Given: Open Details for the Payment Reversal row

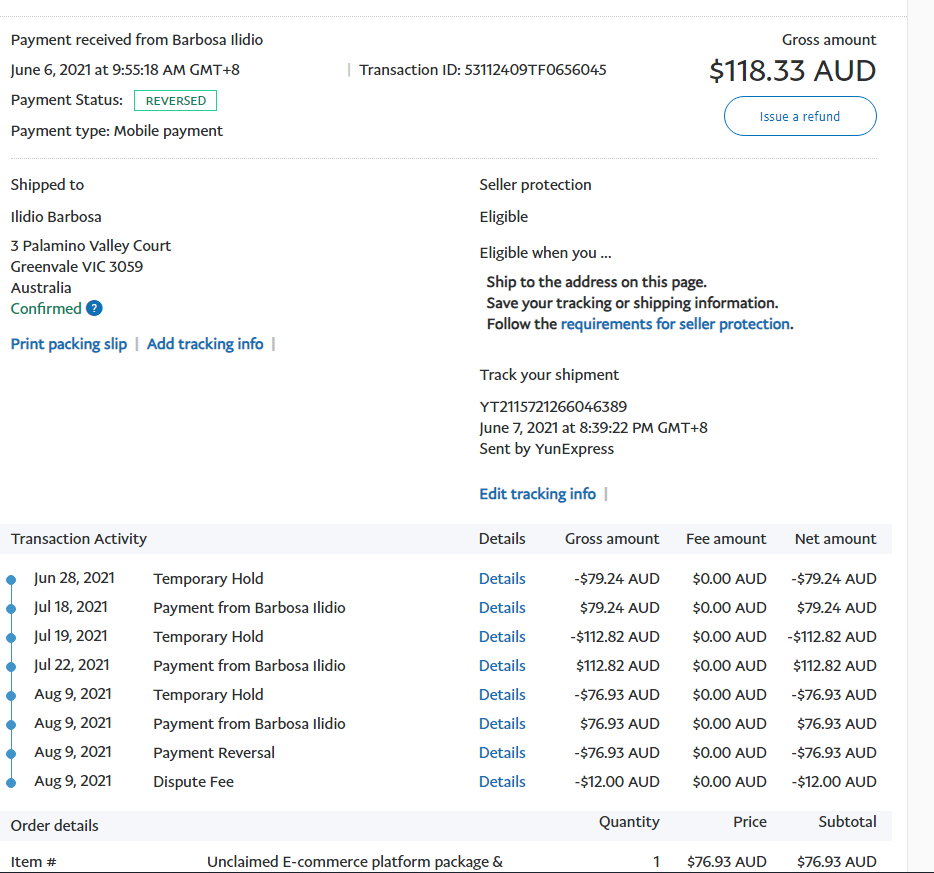Looking at the screenshot, I should coord(502,753).
